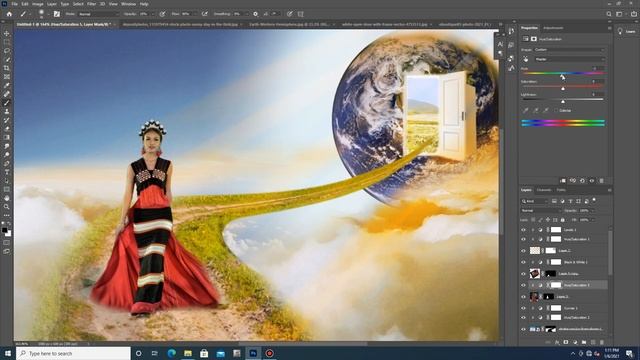Select the Eyedropper tool in the left toolbar
This screenshot has width=640, height=360.
click(7, 85)
